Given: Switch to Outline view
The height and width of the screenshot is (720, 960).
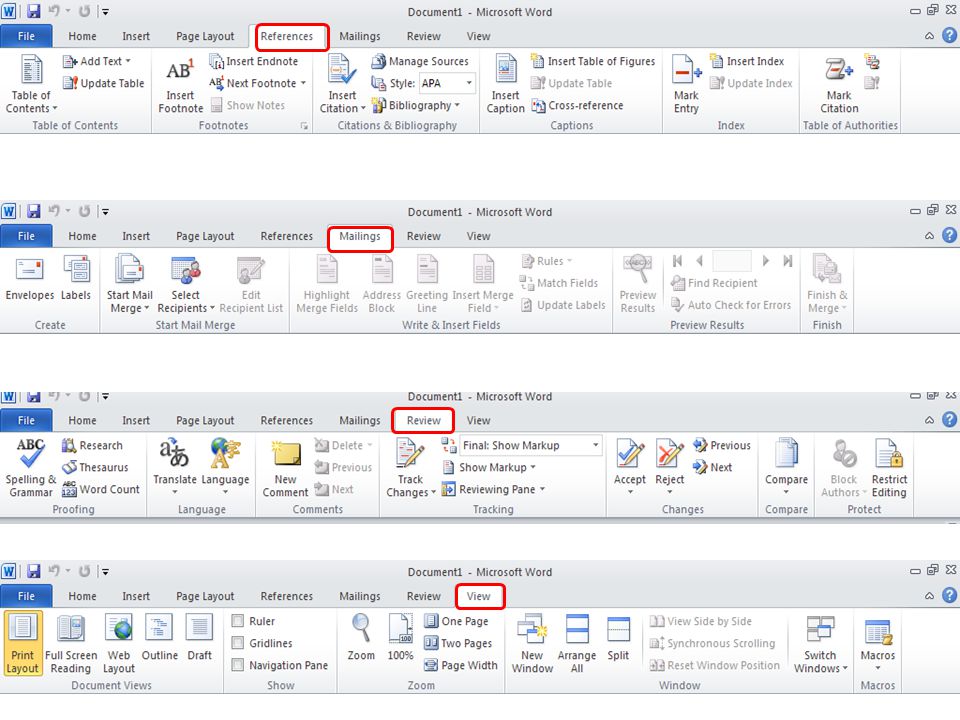Looking at the screenshot, I should (159, 639).
